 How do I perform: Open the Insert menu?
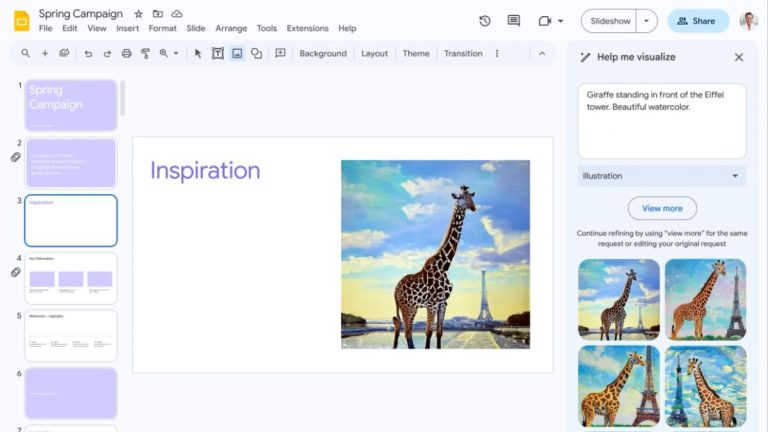point(128,29)
